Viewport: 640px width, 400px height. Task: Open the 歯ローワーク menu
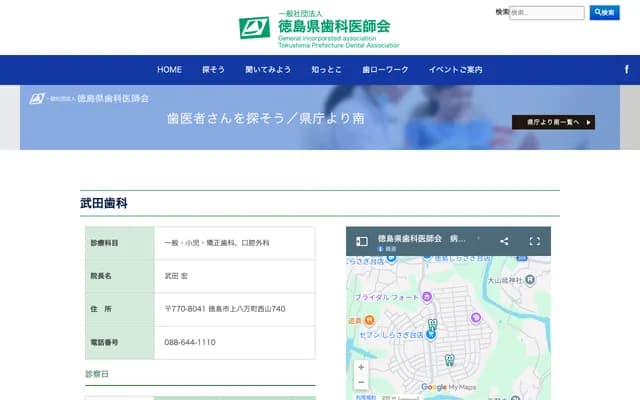pos(385,70)
